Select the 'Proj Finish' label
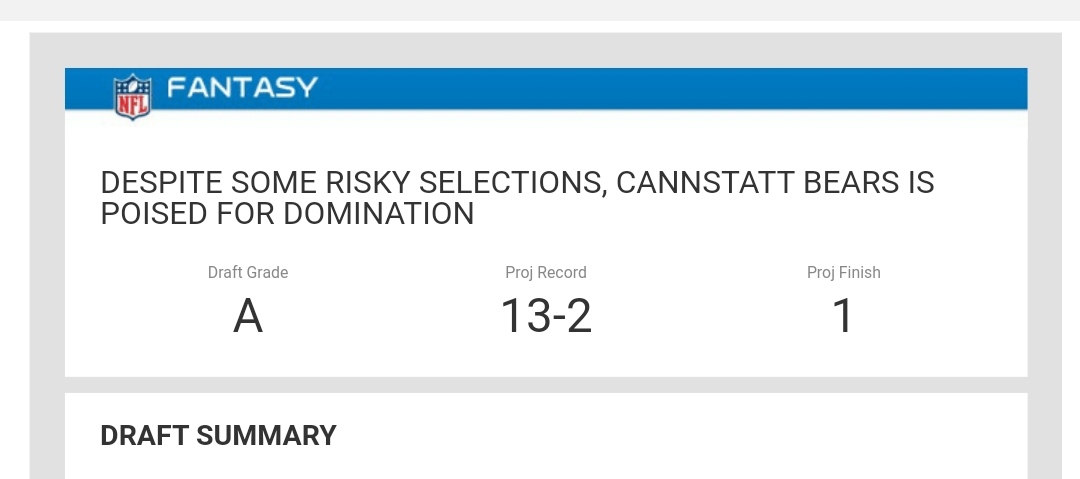The width and height of the screenshot is (1080, 479). coord(844,272)
